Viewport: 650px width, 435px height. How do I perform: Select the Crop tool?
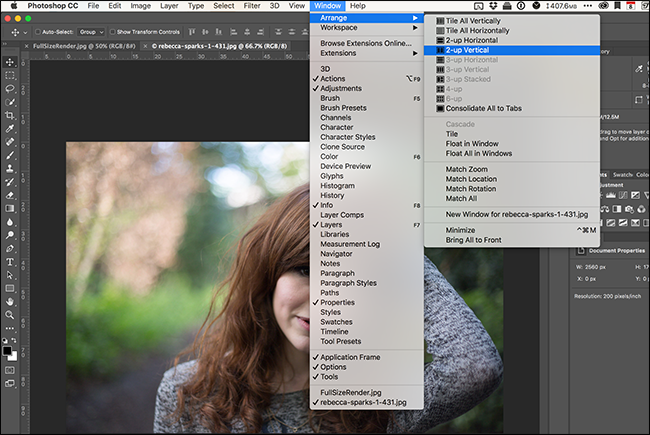click(10, 116)
